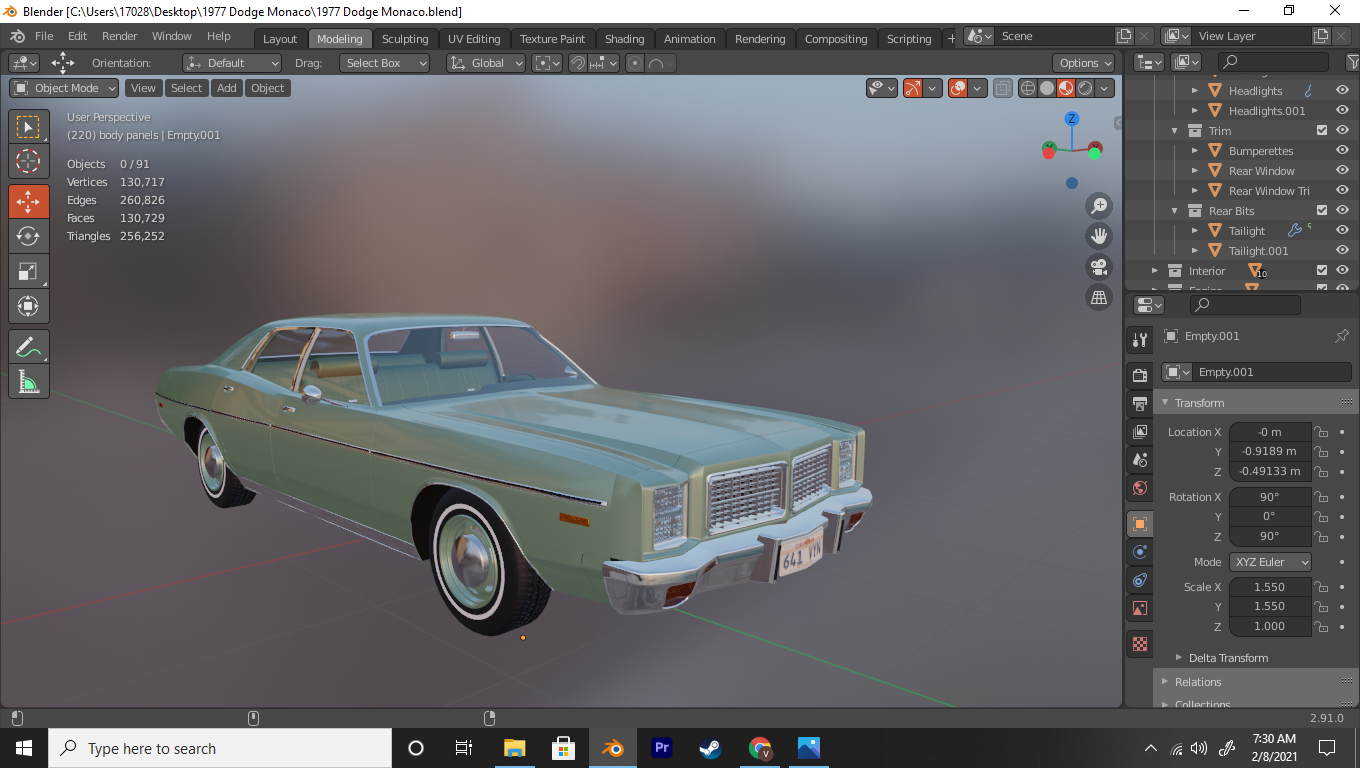Image resolution: width=1360 pixels, height=768 pixels.
Task: Toggle visibility of Tailight.001
Action: pyautogui.click(x=1342, y=250)
